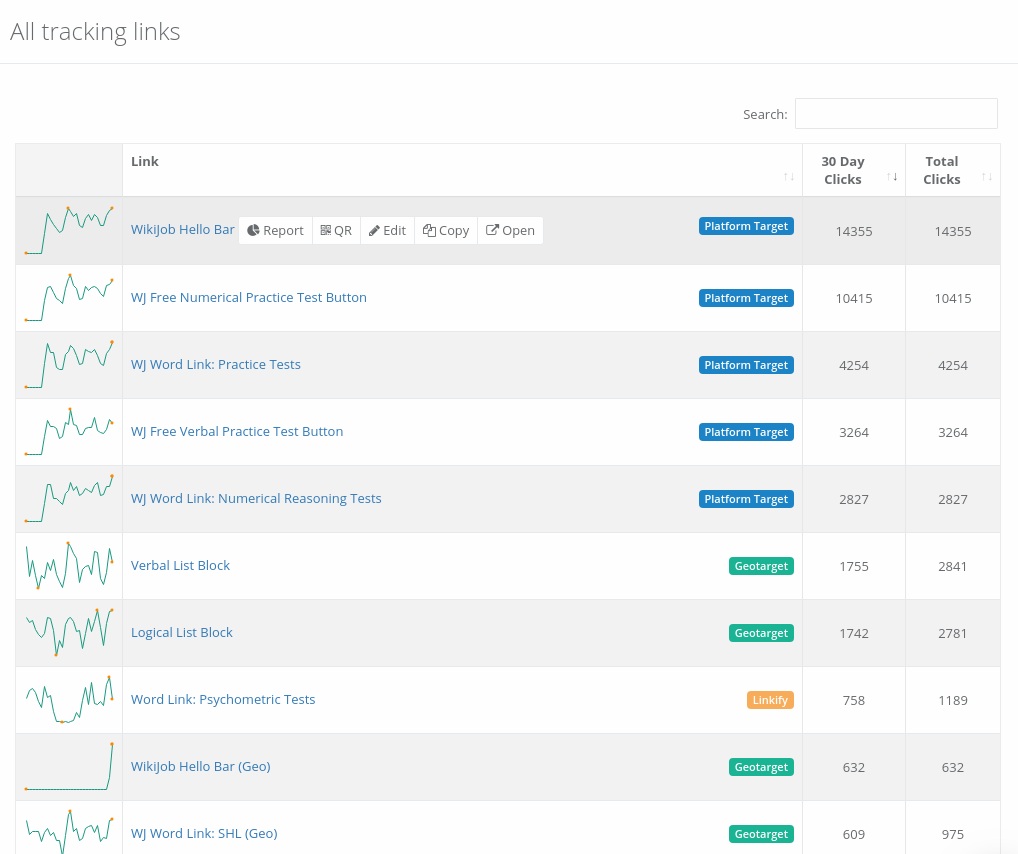
Task: Click sparkline for WJ Free Verbal Practice Test
Action: pos(69,431)
